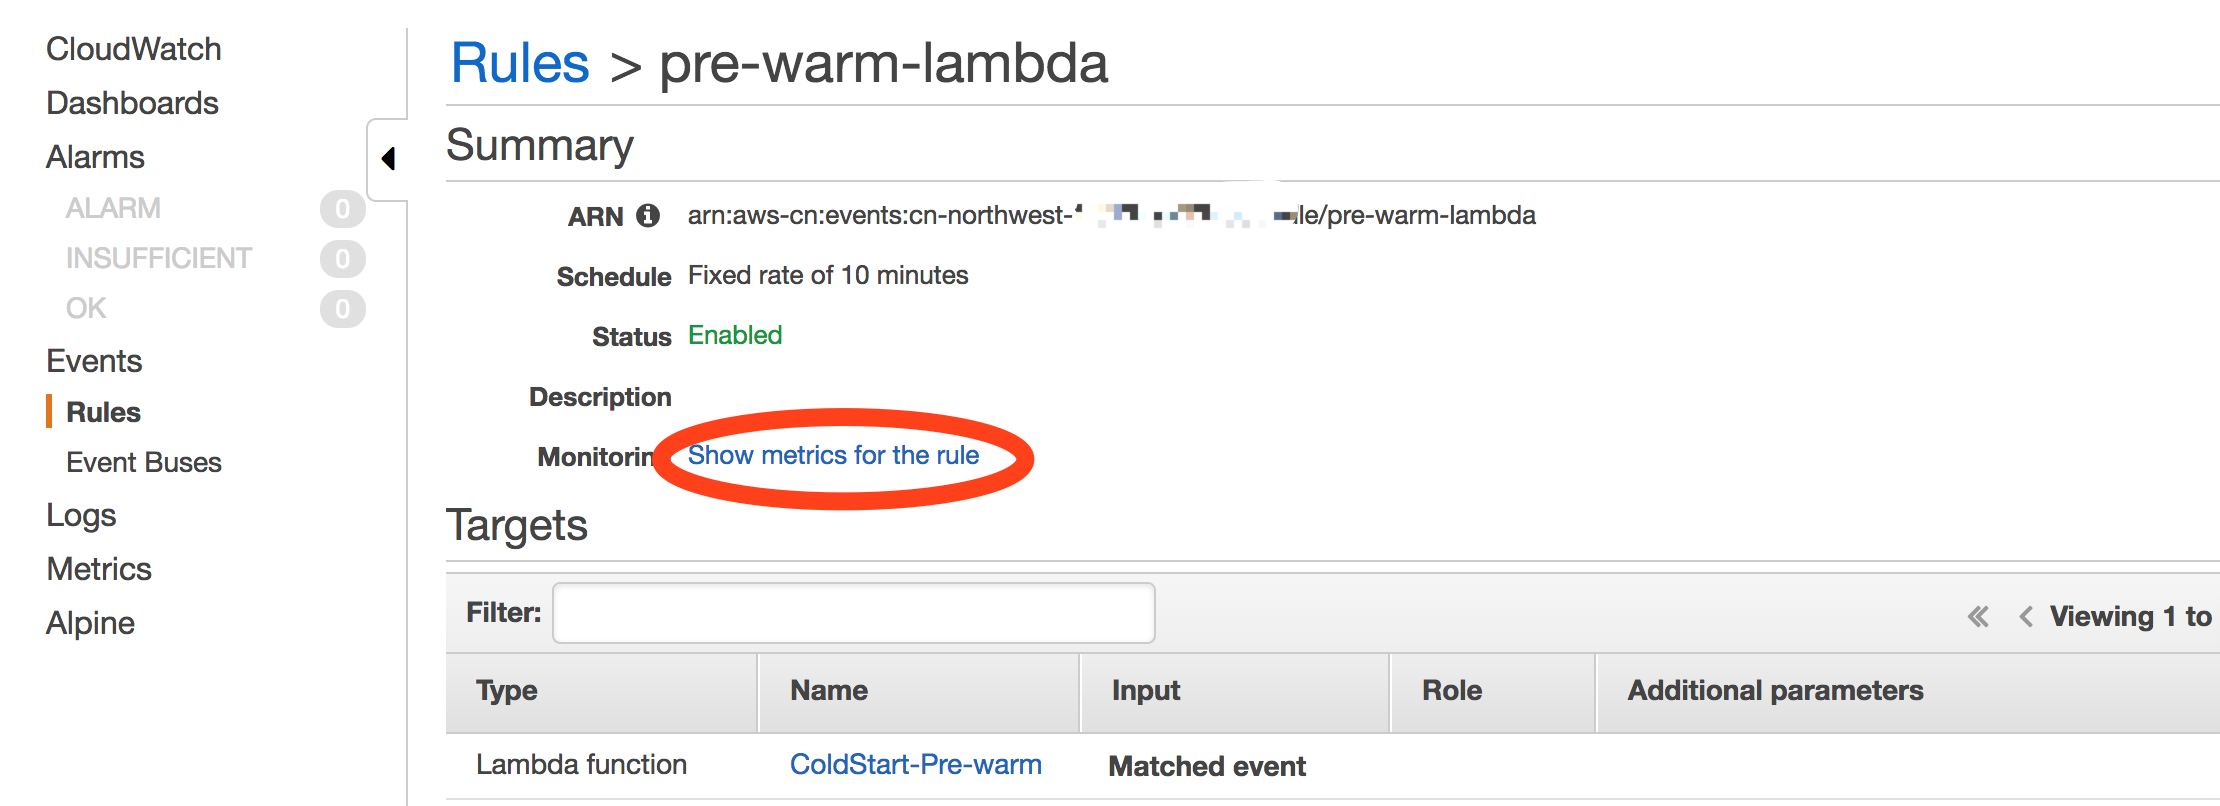Sort targets by Name column header
2220x806 pixels.
[829, 690]
